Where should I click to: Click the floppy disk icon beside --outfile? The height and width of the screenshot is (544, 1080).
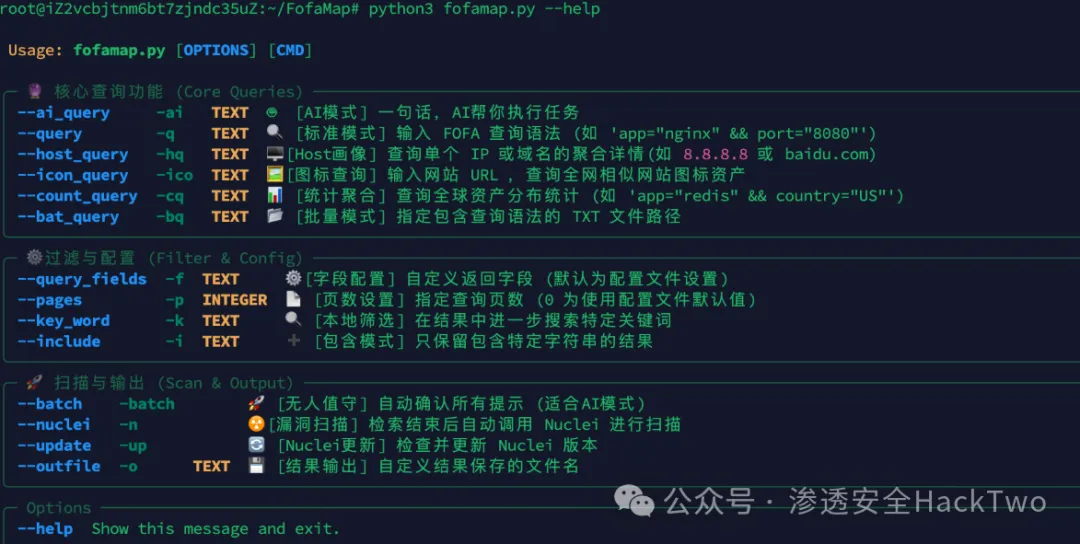pyautogui.click(x=257, y=466)
